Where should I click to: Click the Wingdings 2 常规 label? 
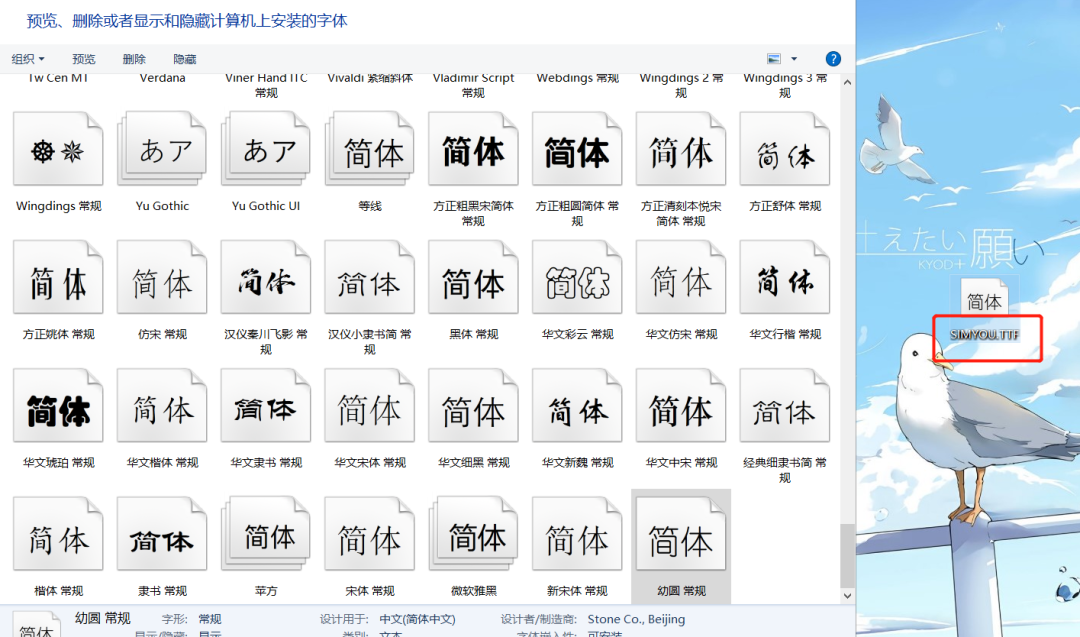click(681, 85)
